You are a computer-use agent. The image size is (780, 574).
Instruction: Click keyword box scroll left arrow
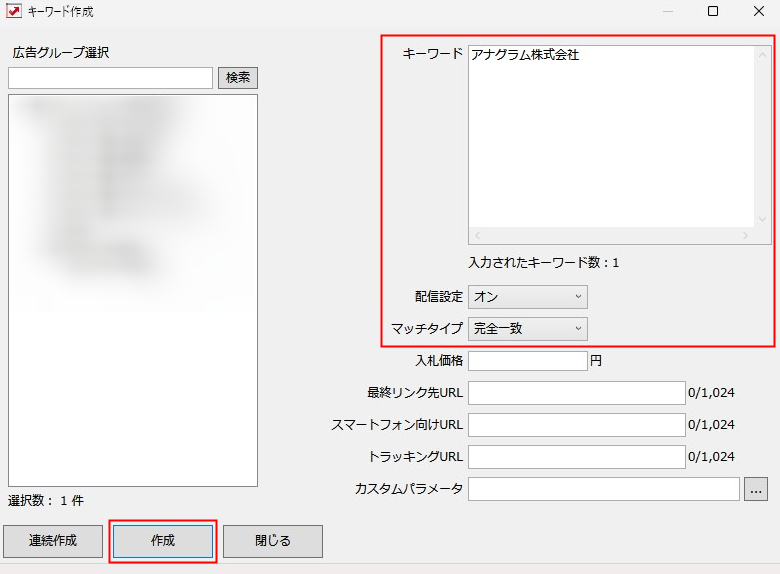[477, 236]
